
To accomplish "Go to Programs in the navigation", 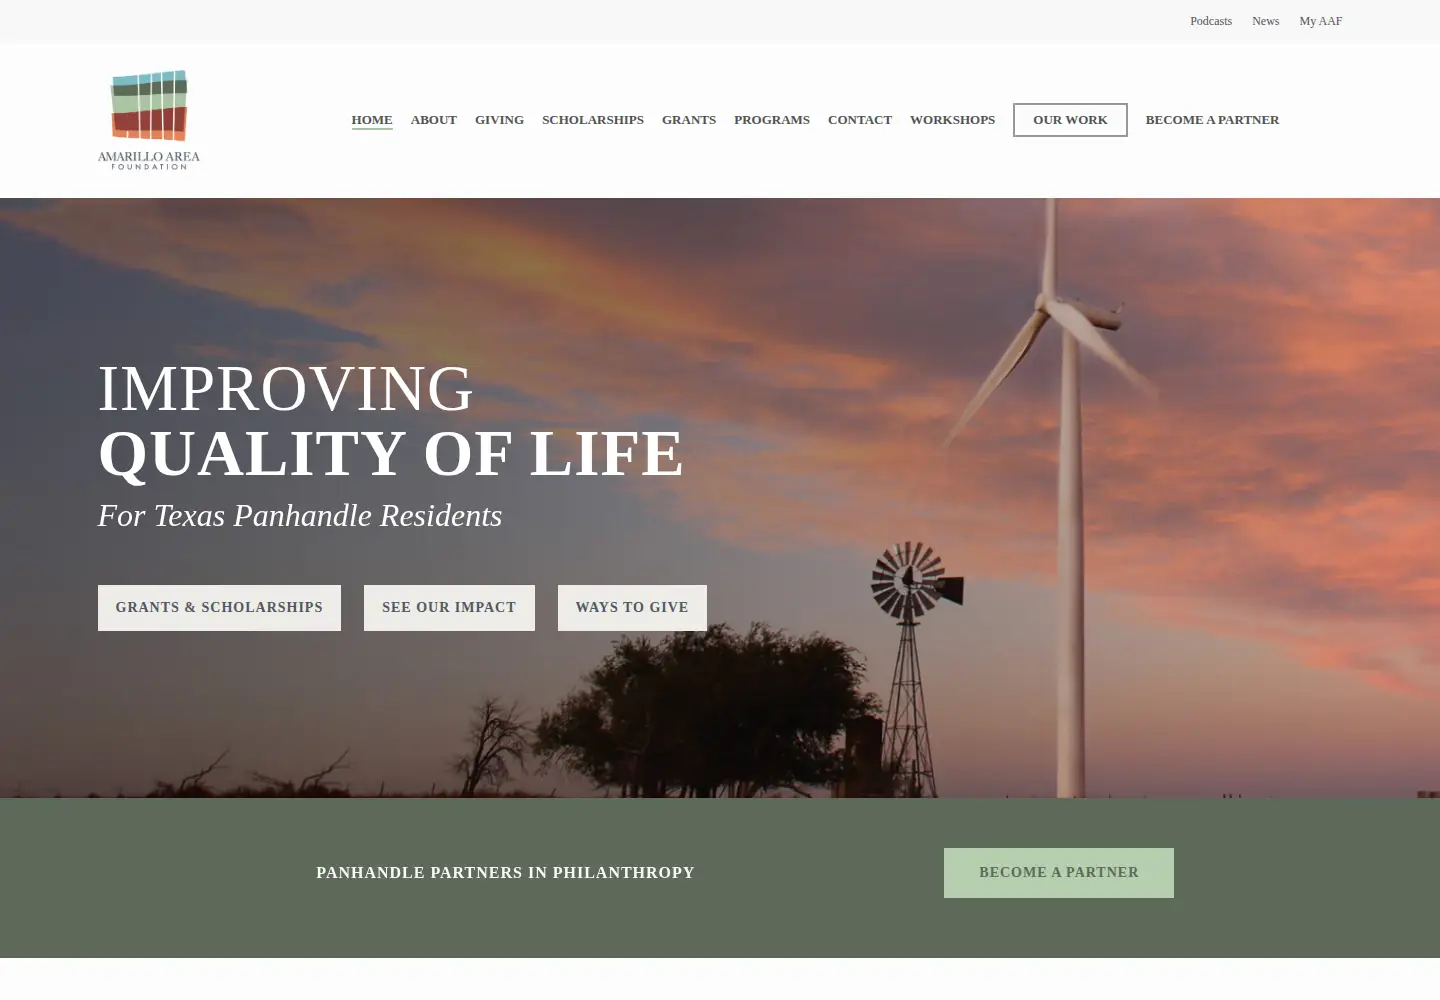I will pyautogui.click(x=772, y=120).
